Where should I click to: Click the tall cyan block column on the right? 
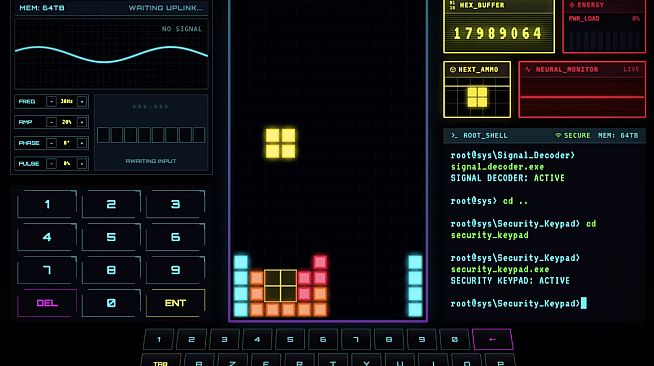click(415, 286)
